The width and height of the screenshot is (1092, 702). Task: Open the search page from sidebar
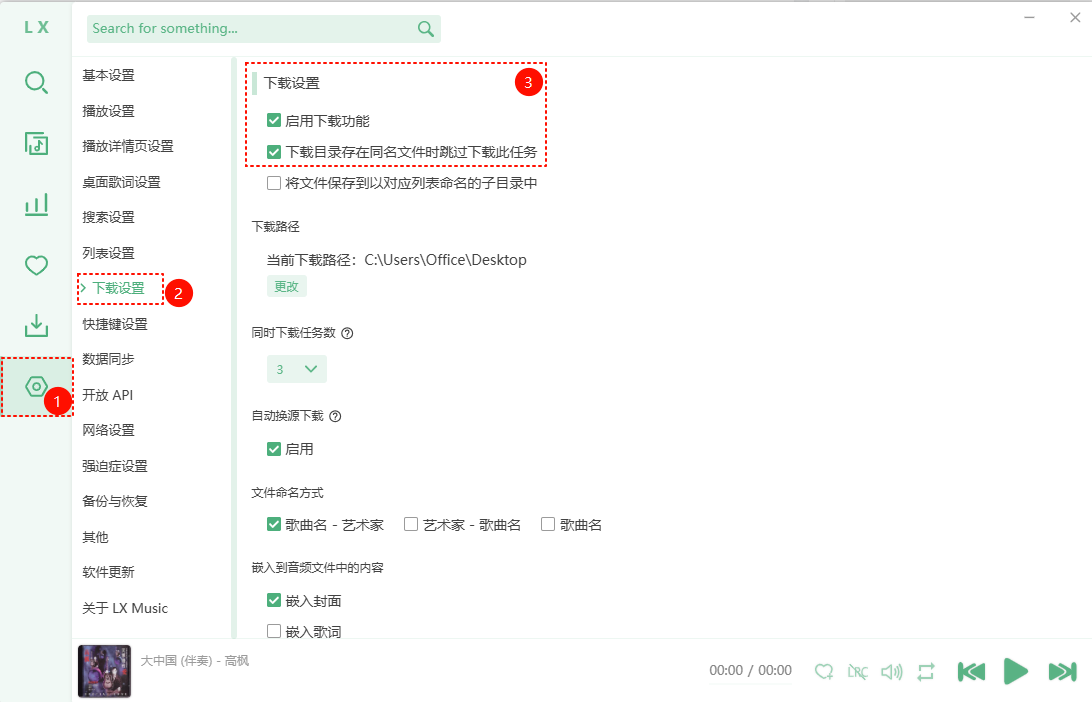coord(36,83)
